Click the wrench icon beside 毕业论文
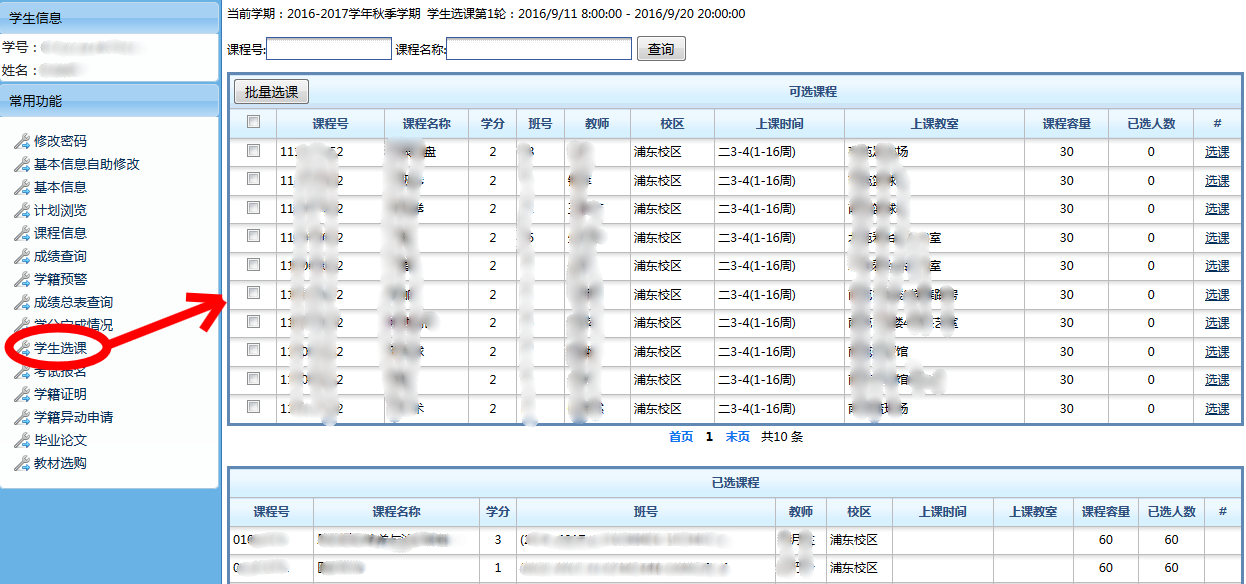 pos(22,440)
